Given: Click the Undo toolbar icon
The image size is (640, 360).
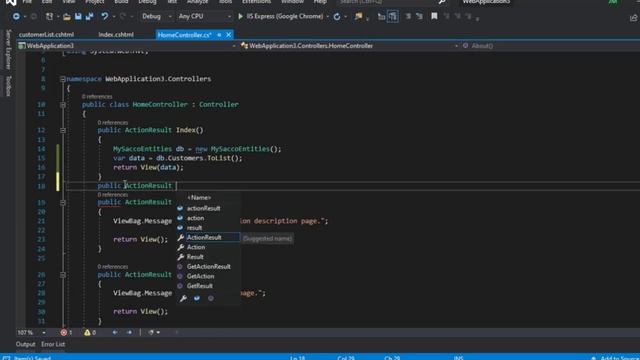Looking at the screenshot, I should coord(105,16).
